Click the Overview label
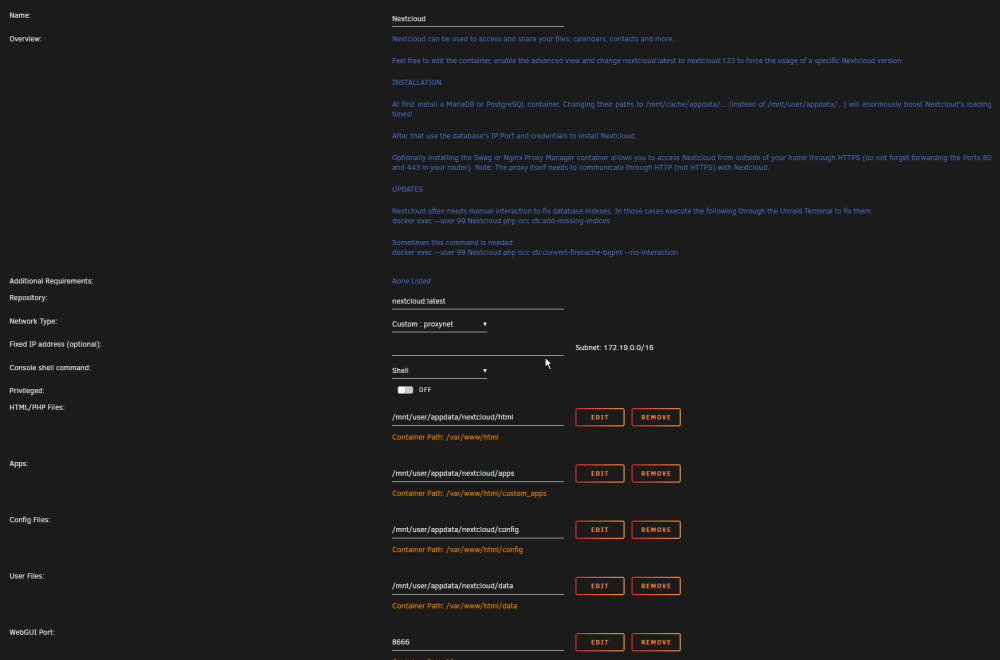The width and height of the screenshot is (1000, 660). click(x=26, y=39)
